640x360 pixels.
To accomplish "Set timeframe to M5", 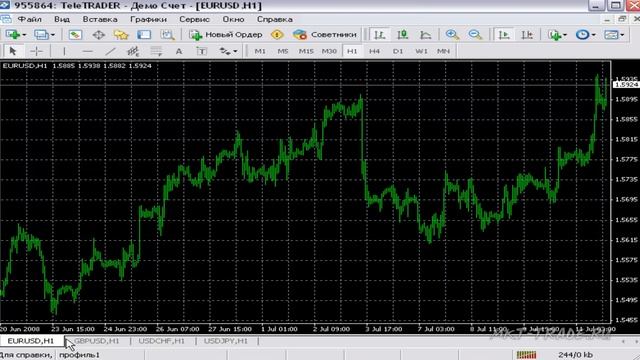I will 282,51.
